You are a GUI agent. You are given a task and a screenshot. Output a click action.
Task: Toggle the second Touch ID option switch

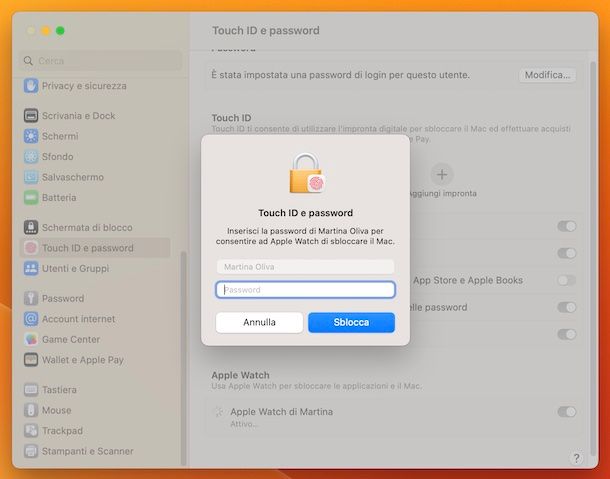(x=566, y=253)
